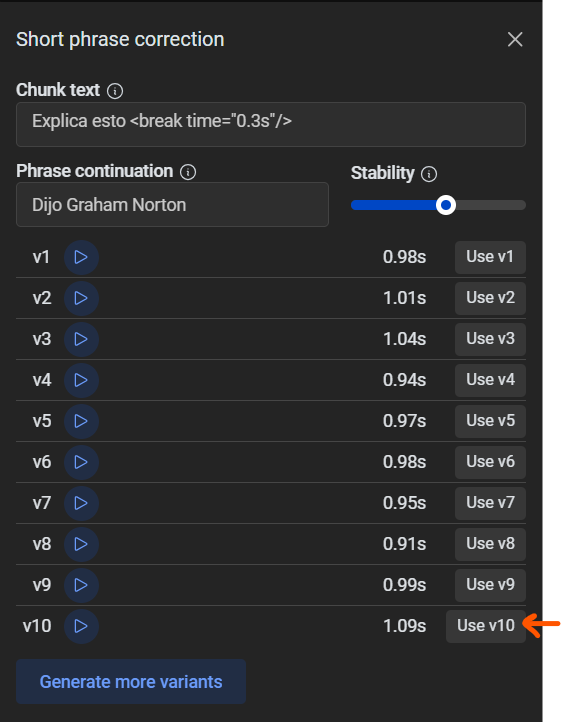Play the v7 audio variant
561x722 pixels.
81,503
